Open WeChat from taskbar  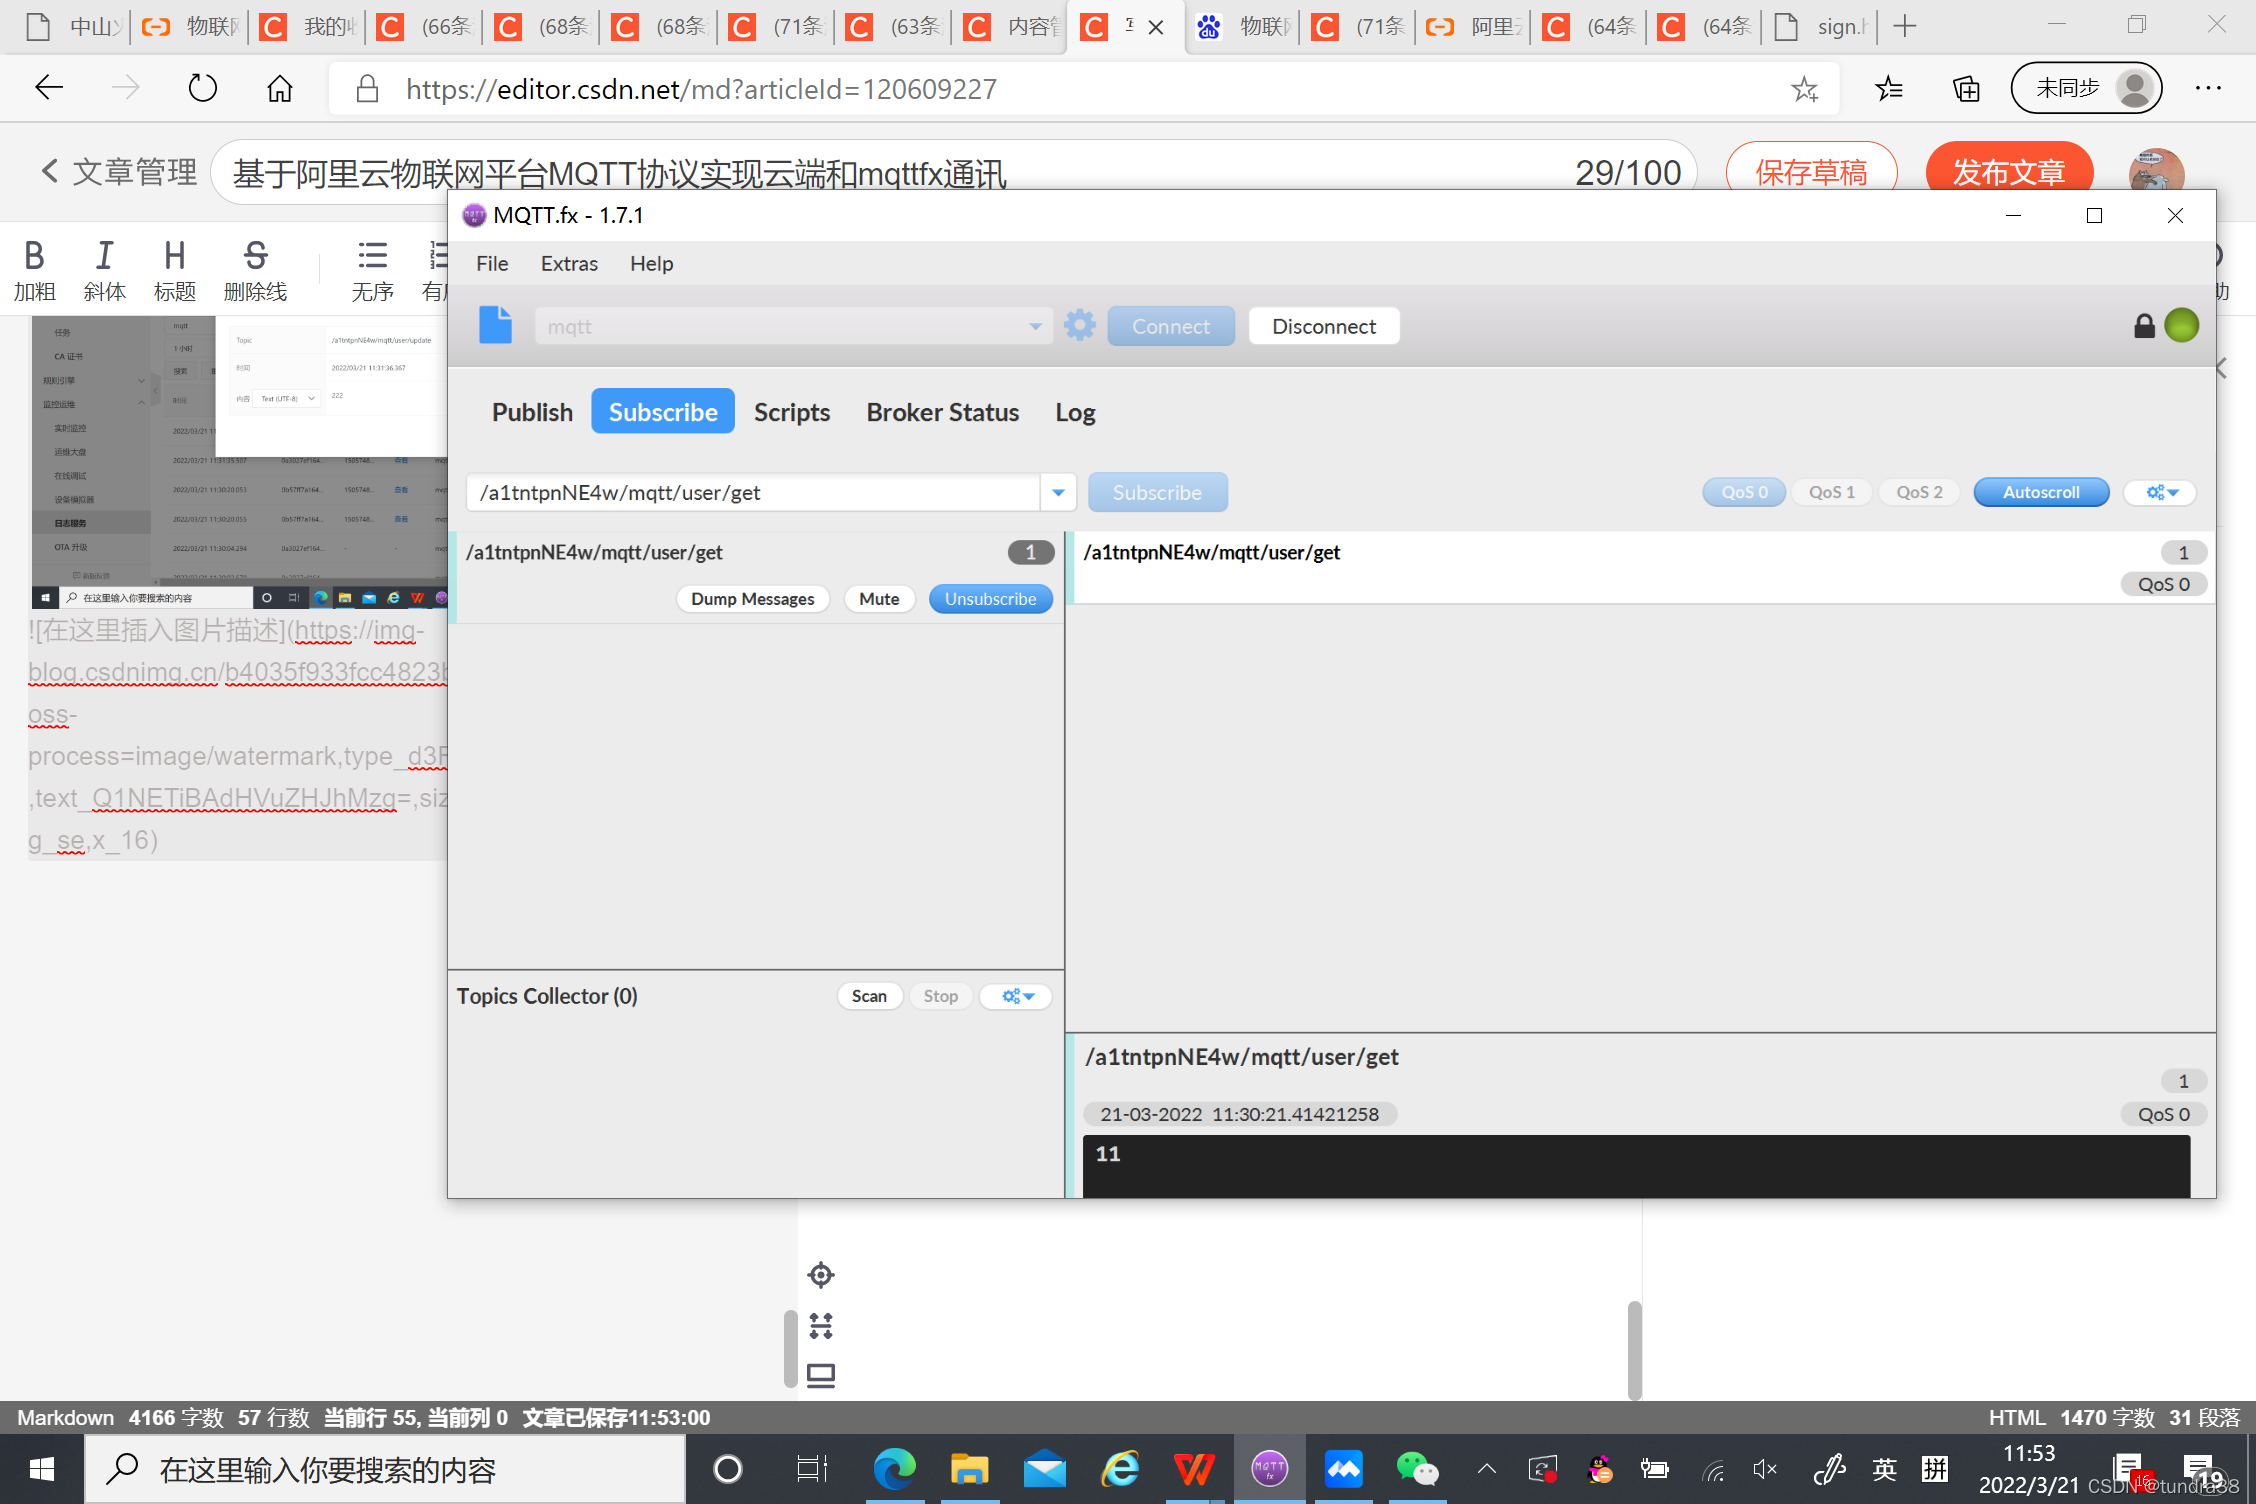1417,1469
